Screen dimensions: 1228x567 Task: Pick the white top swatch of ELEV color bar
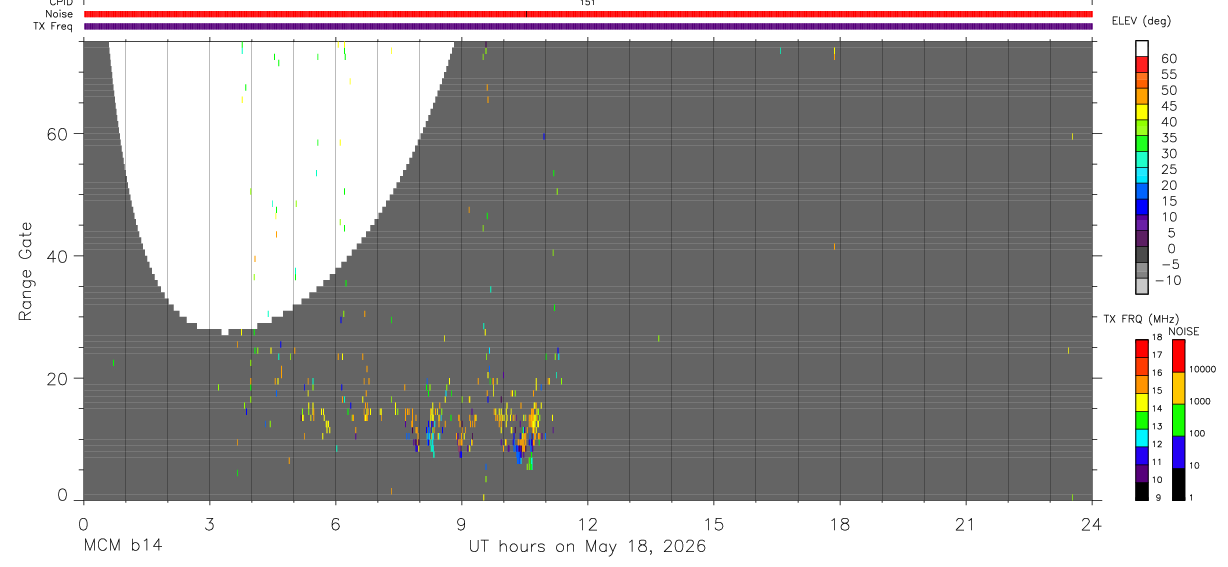click(1142, 48)
